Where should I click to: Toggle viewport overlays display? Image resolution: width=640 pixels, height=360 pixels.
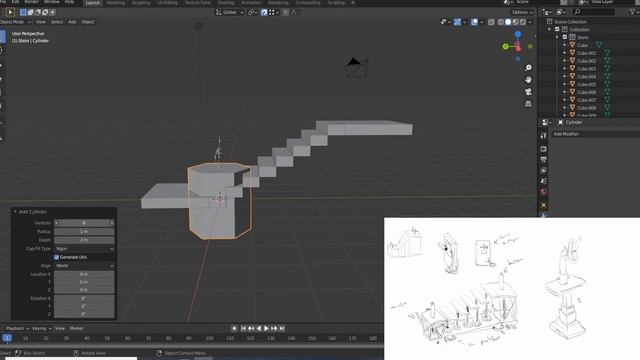click(474, 22)
